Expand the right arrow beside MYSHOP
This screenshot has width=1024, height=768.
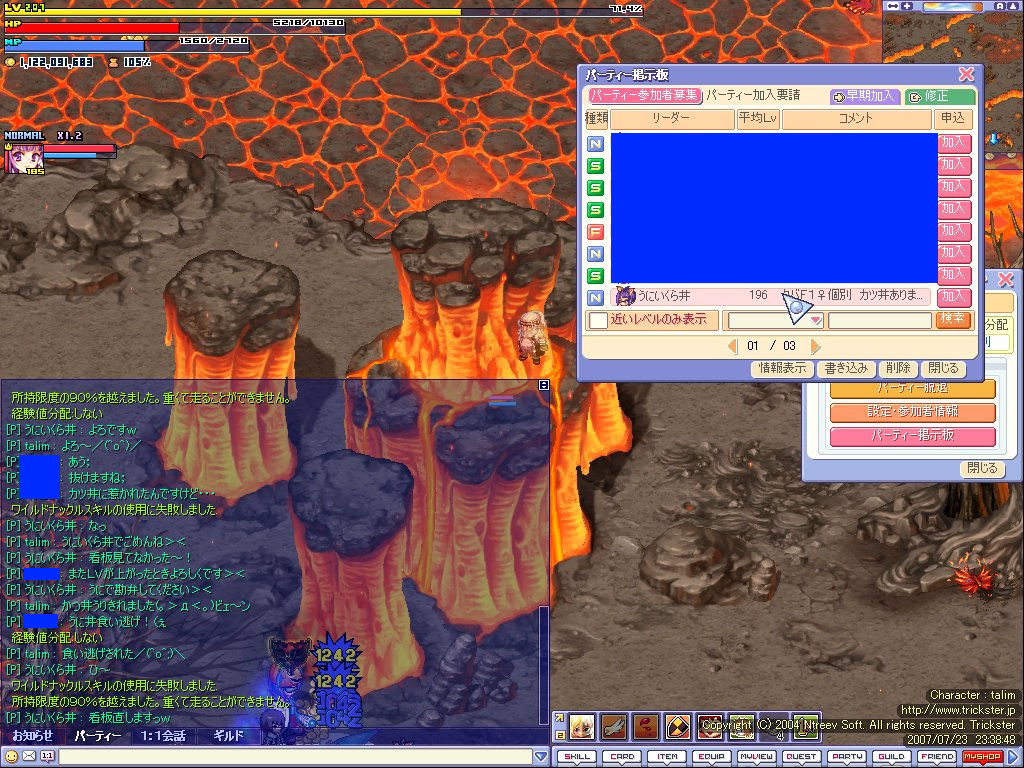(1013, 756)
